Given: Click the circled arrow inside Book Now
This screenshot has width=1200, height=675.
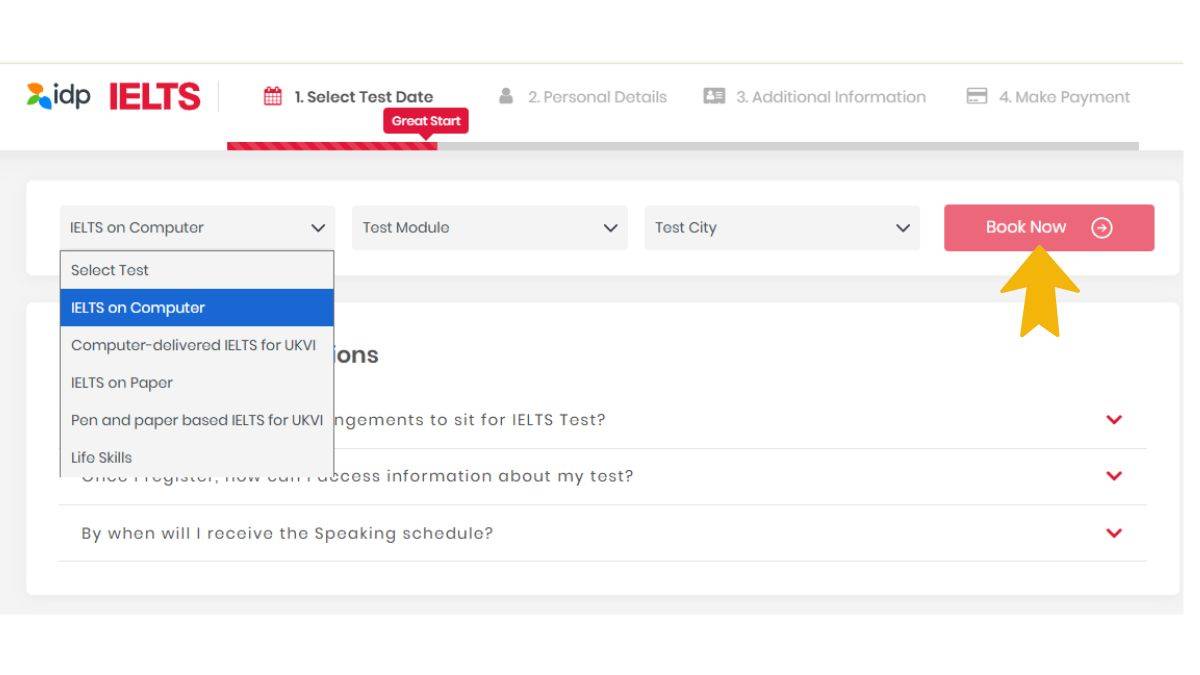Looking at the screenshot, I should click(1100, 227).
